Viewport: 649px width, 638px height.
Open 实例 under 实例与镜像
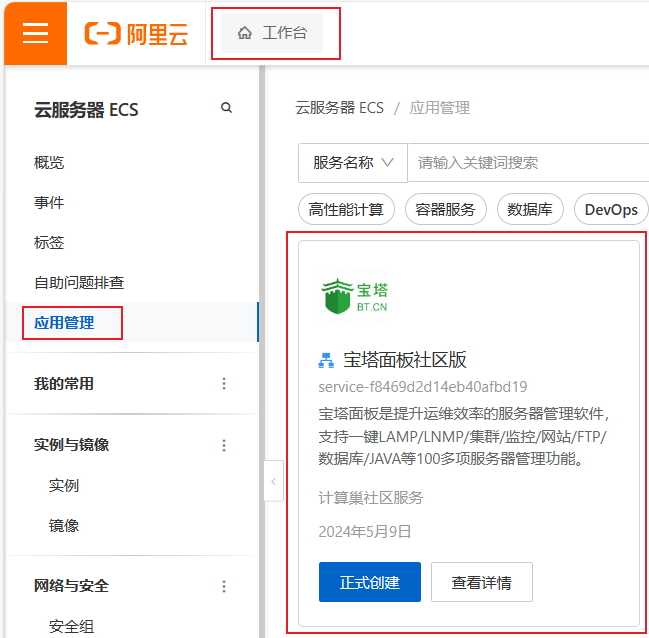64,485
